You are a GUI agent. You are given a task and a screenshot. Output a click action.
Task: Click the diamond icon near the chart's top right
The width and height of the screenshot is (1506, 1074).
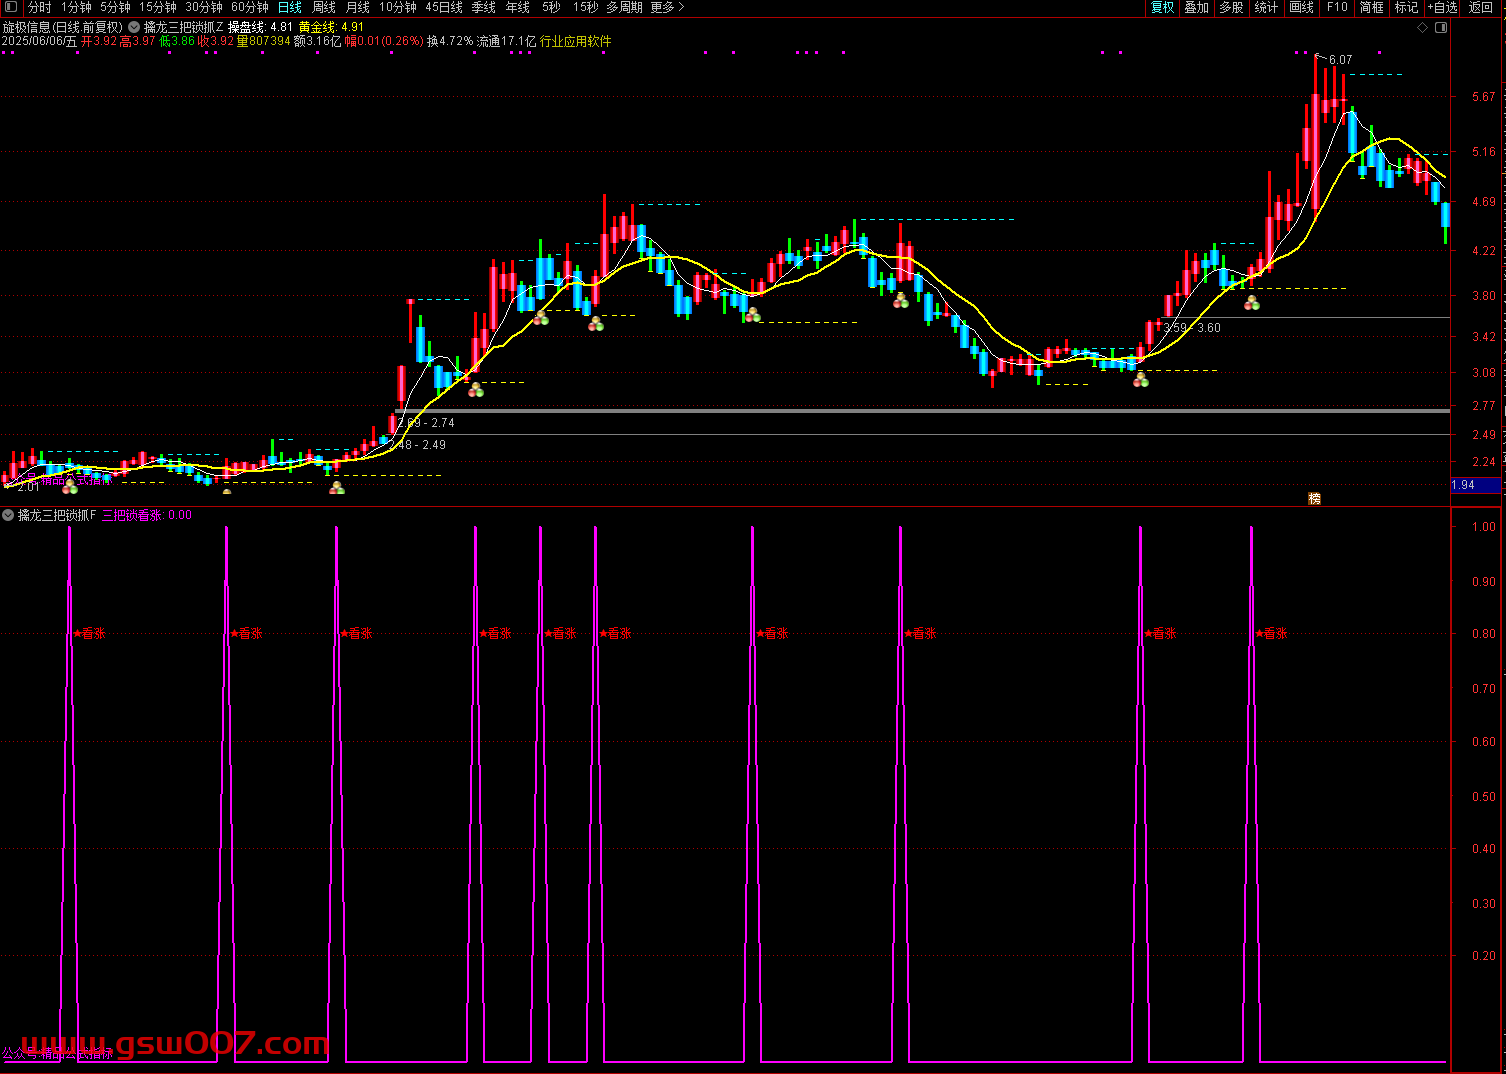coord(1423,28)
